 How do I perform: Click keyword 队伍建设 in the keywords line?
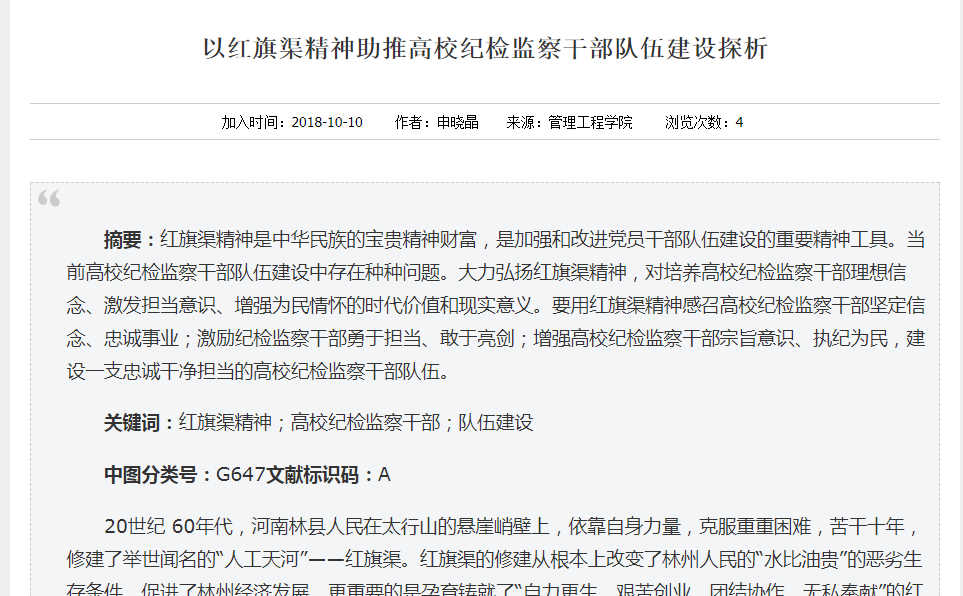point(496,423)
